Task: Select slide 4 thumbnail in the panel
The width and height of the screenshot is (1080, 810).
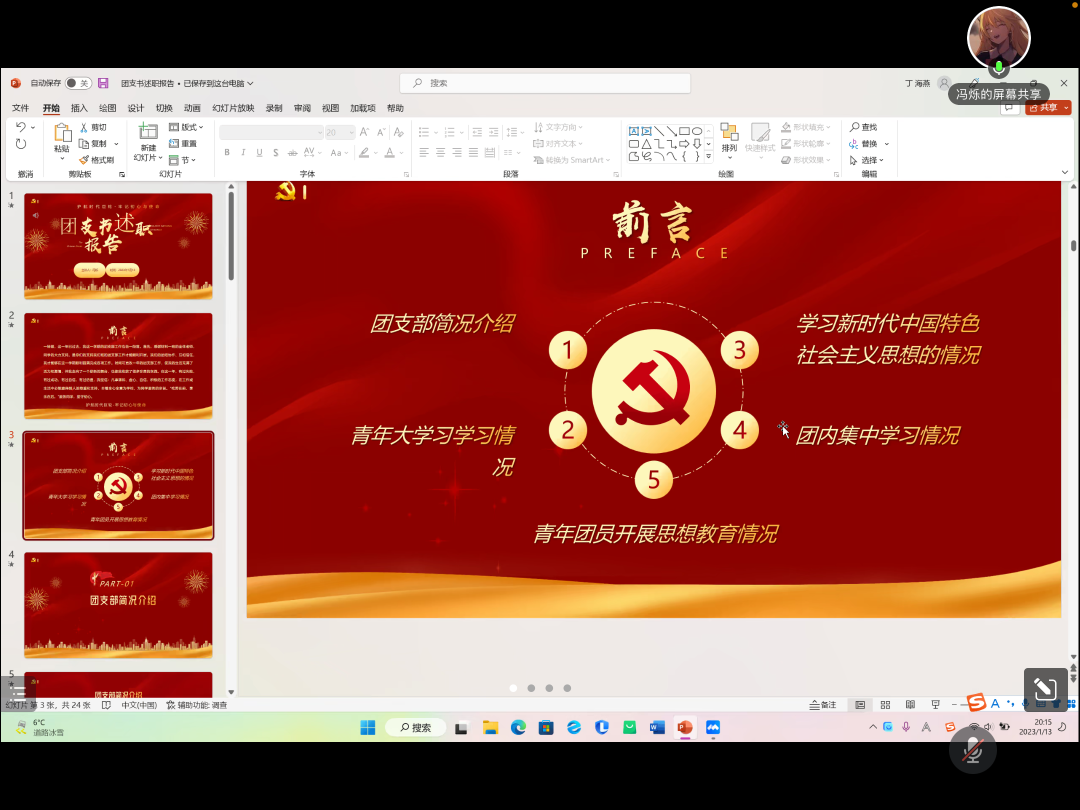Action: click(118, 604)
